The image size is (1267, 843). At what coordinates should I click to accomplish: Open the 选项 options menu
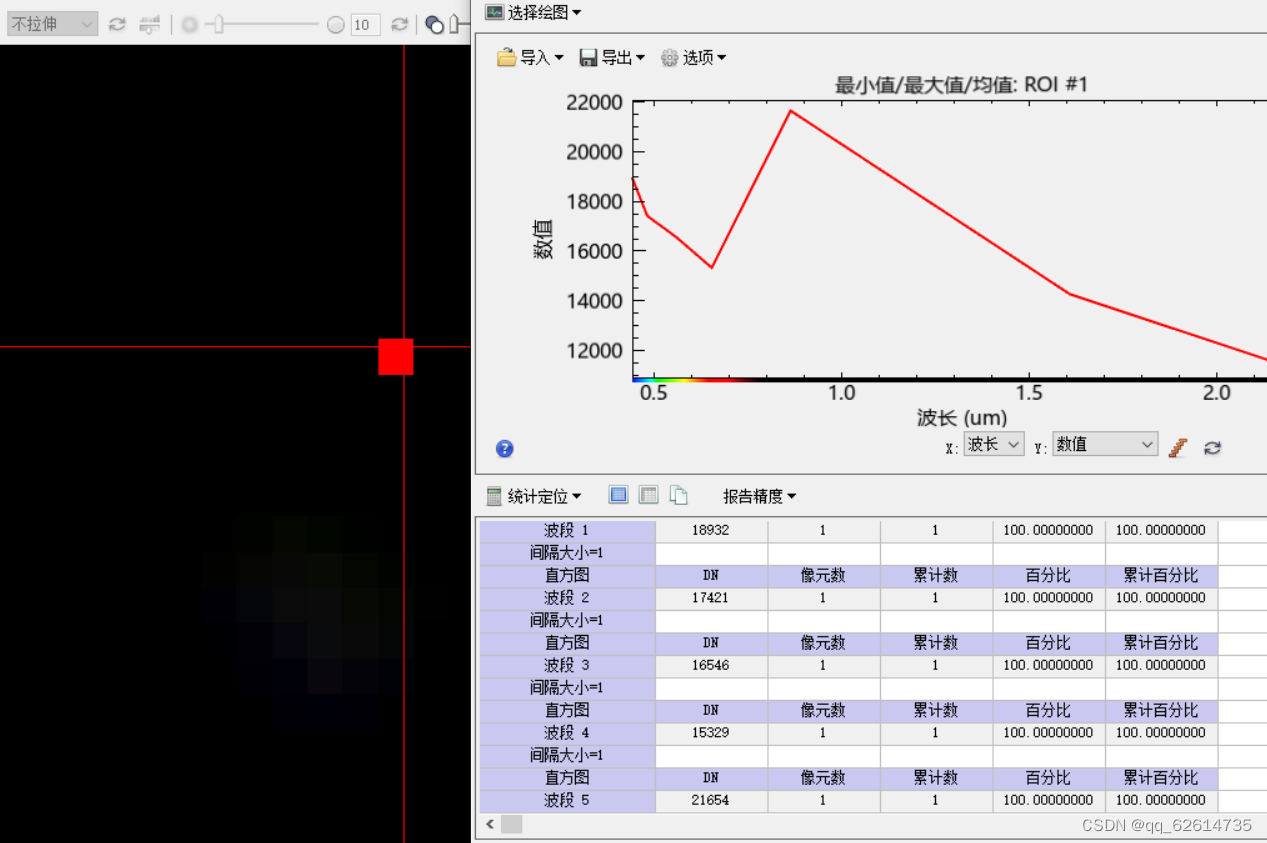pyautogui.click(x=704, y=58)
